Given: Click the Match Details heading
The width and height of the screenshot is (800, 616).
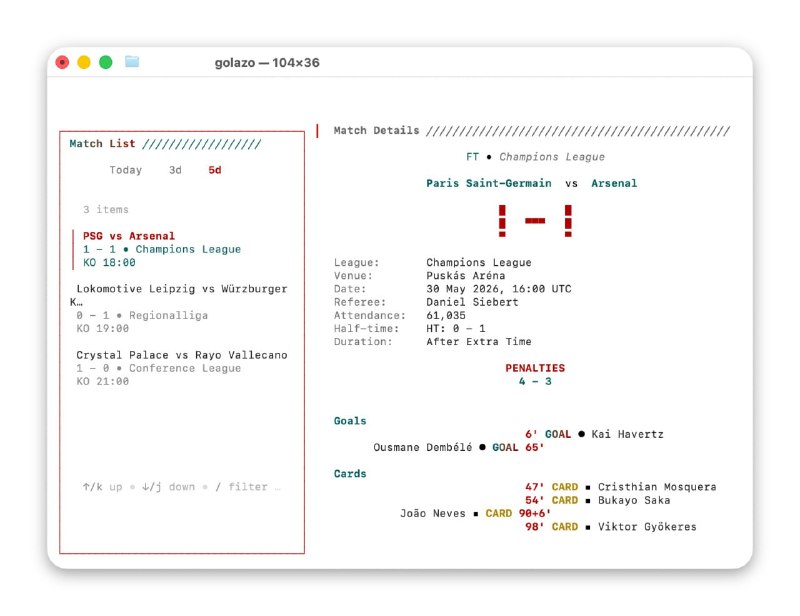Looking at the screenshot, I should click(377, 130).
